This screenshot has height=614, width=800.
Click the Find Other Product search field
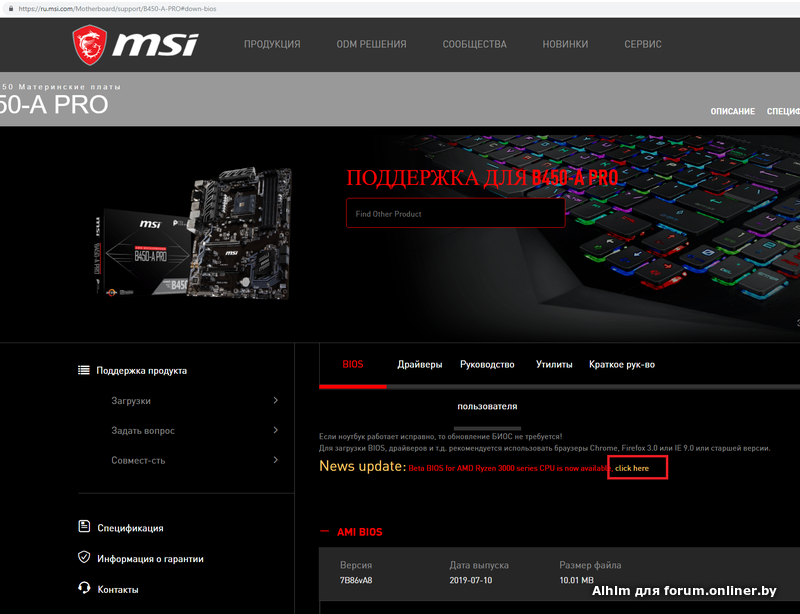pyautogui.click(x=456, y=213)
